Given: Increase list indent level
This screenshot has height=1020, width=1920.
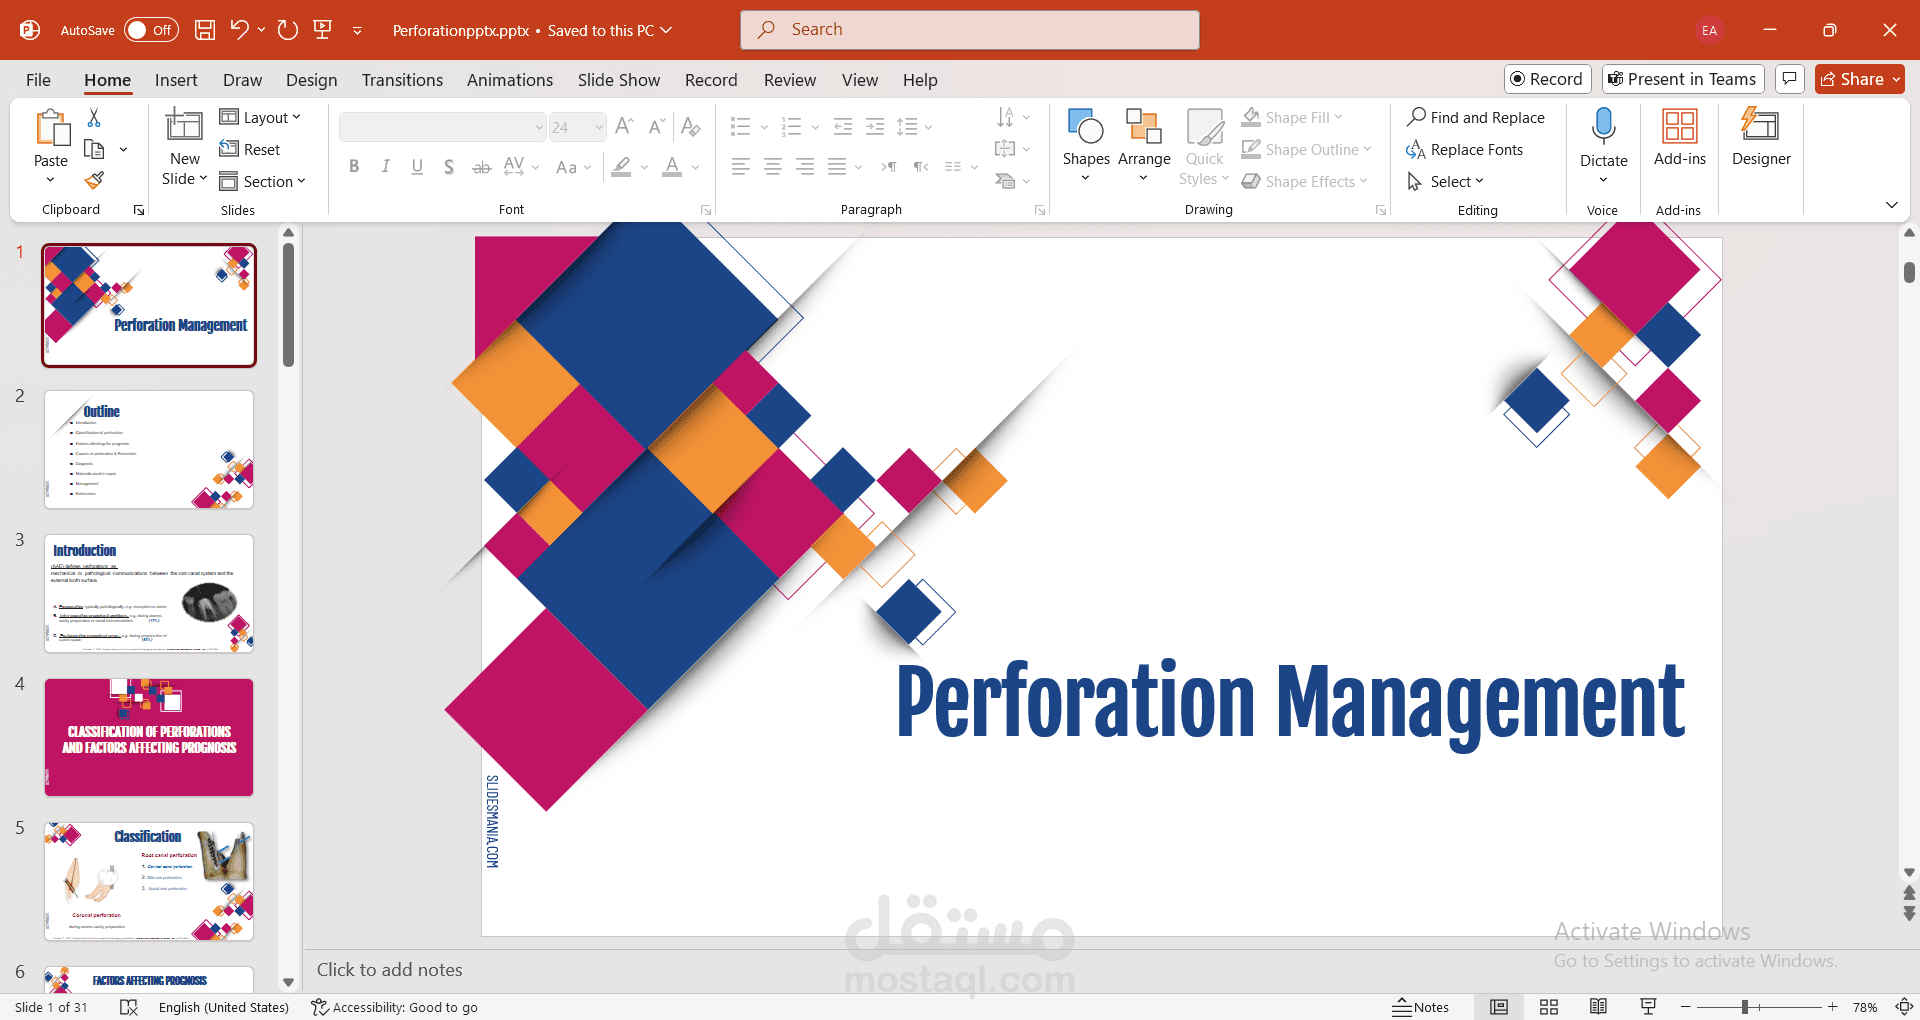Looking at the screenshot, I should (875, 126).
